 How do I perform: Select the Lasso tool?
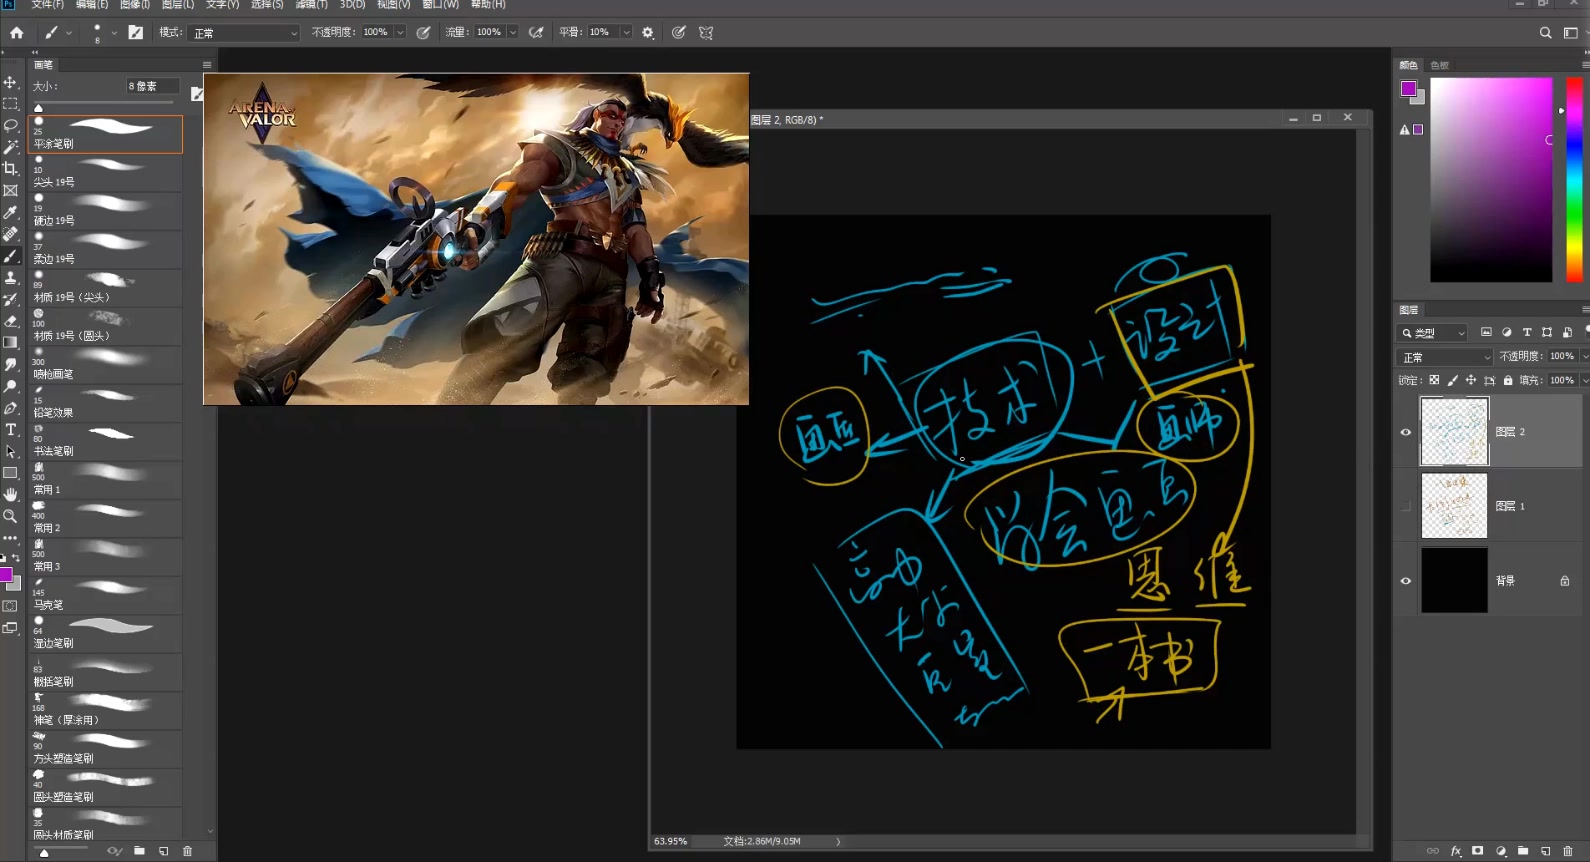point(10,125)
